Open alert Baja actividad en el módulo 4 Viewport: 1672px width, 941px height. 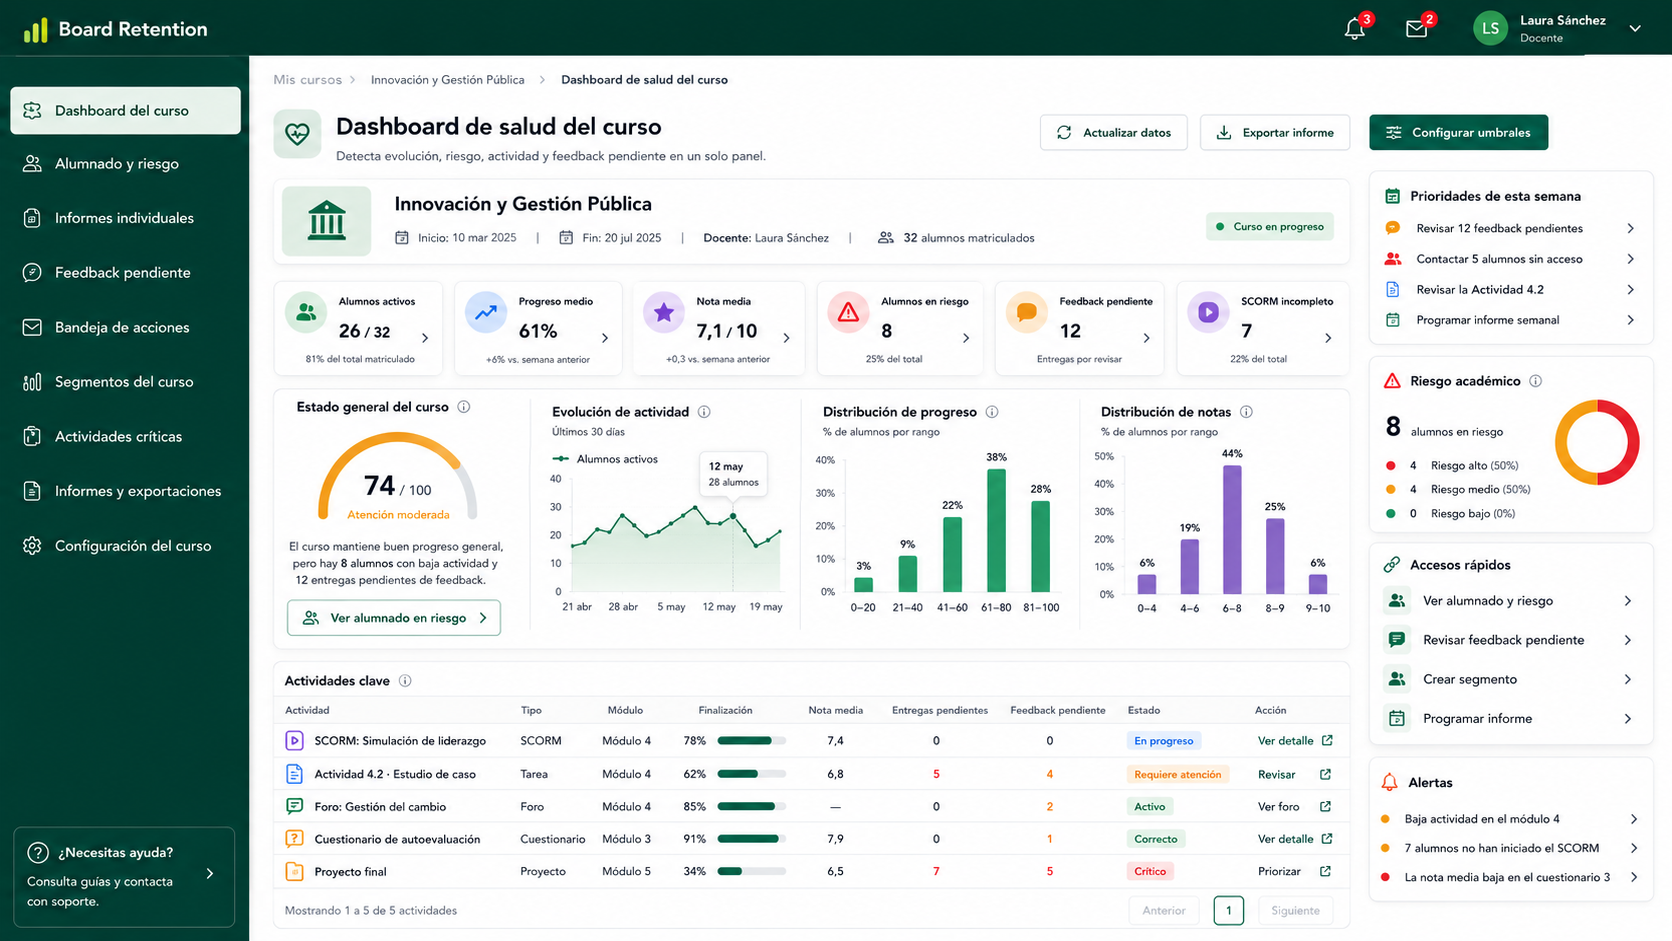(1510, 819)
